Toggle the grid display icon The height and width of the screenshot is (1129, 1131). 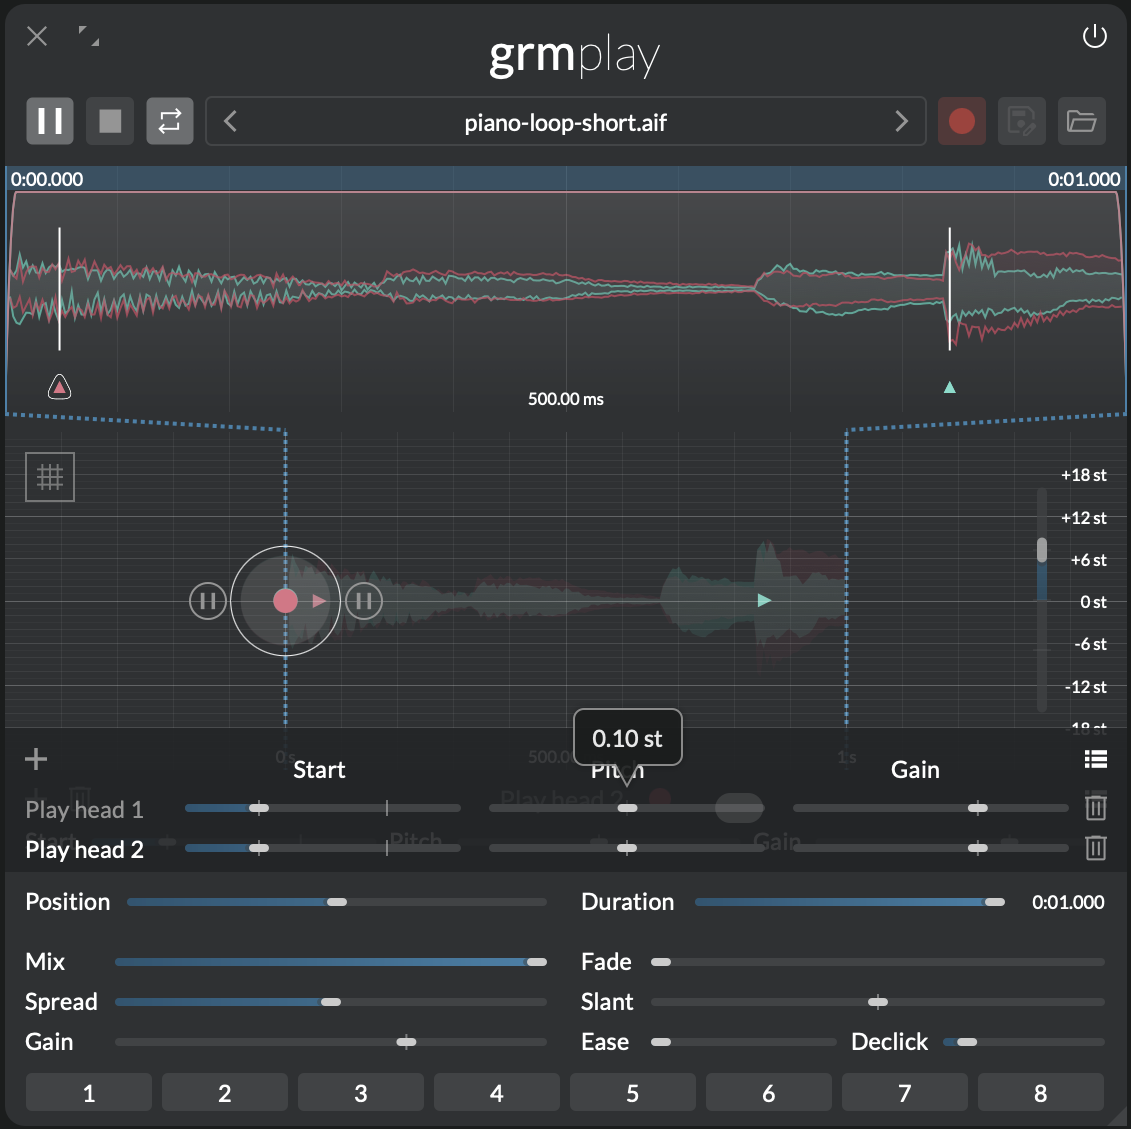(x=50, y=477)
